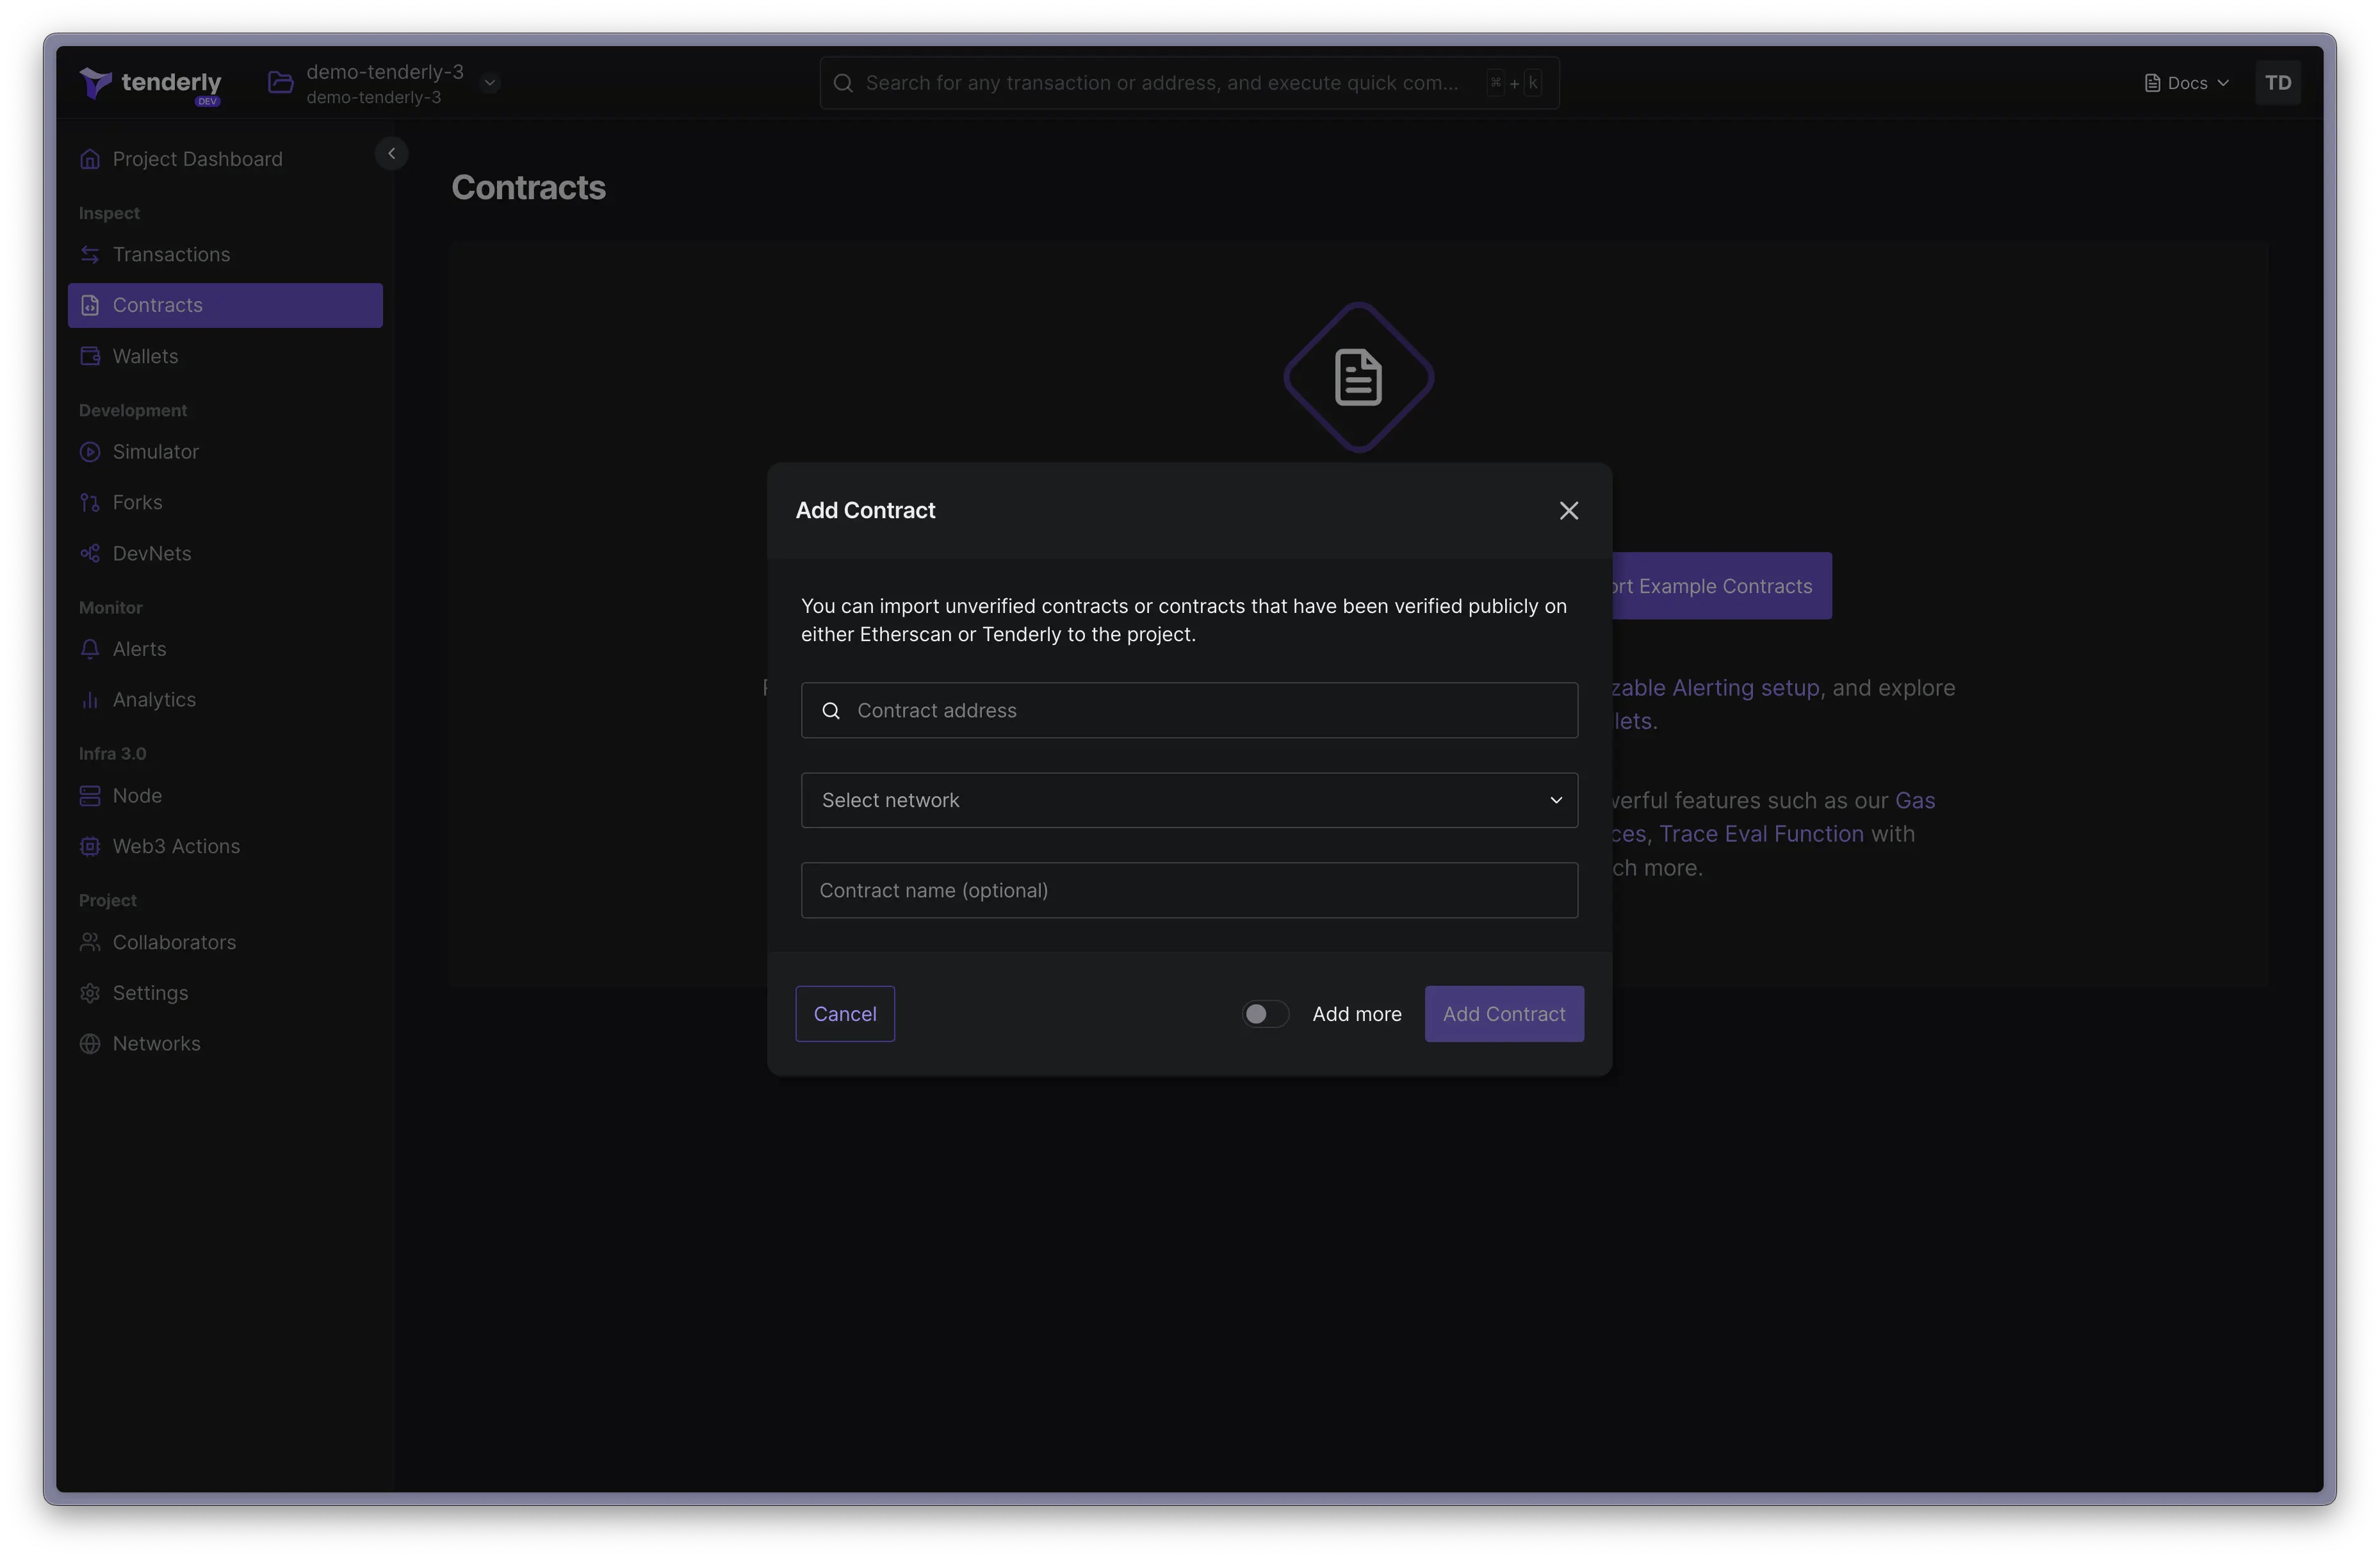This screenshot has width=2380, height=1559.
Task: Open the TD user avatar menu
Action: point(2277,82)
